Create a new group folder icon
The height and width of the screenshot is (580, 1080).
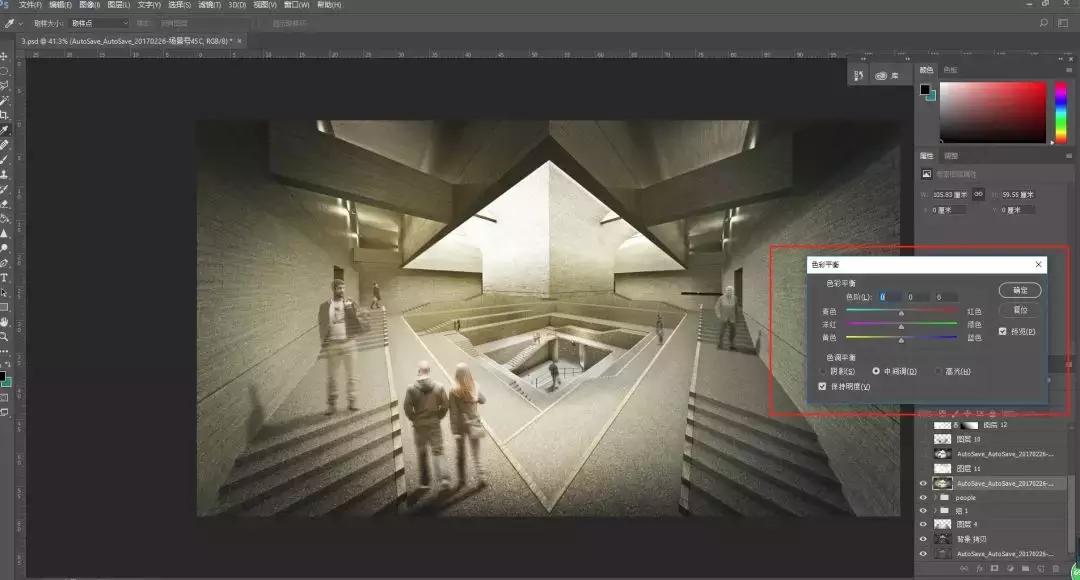[1025, 569]
